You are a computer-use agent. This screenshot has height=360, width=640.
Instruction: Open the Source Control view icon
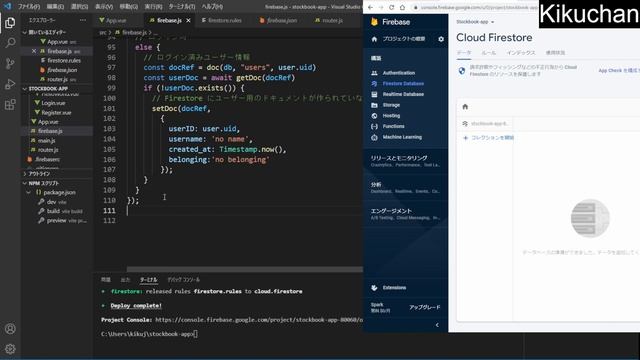(x=10, y=63)
